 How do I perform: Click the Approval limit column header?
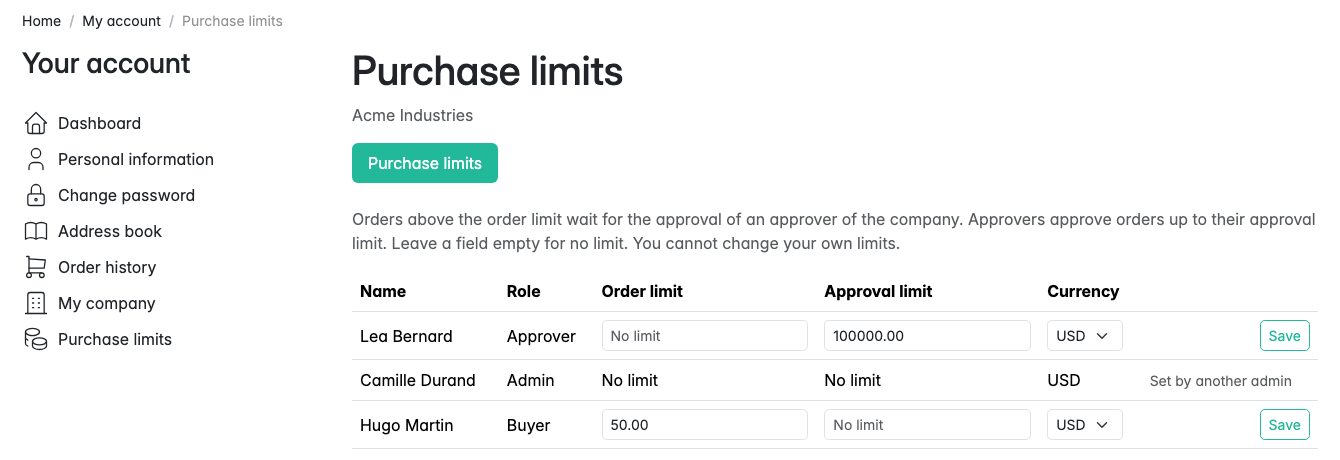point(878,292)
